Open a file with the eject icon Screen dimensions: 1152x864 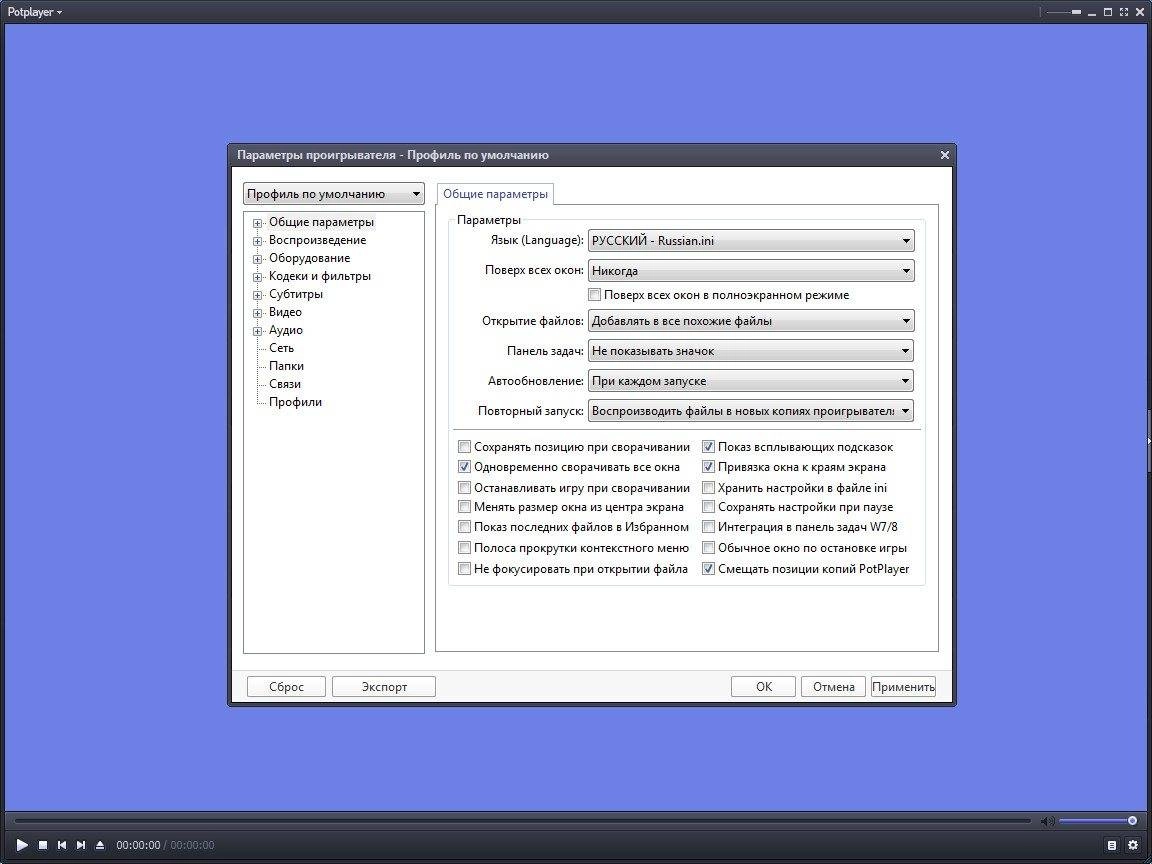[100, 845]
